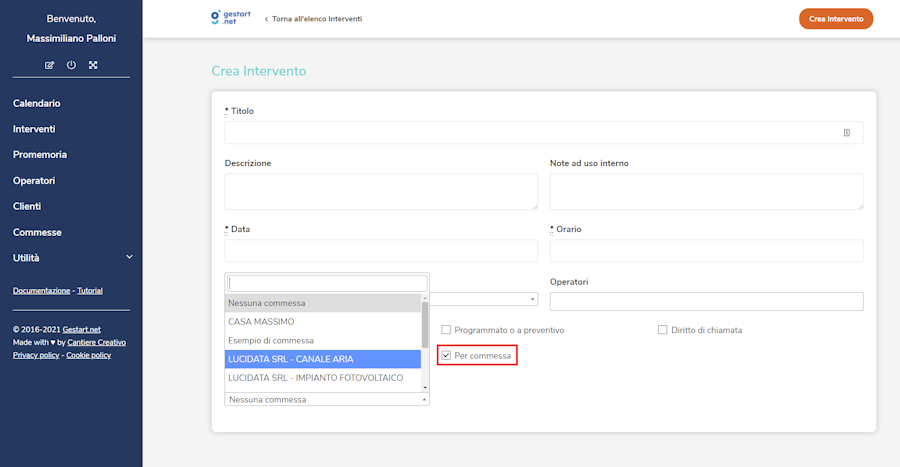Click the gestart.net logo
900x467 pixels.
click(x=230, y=18)
